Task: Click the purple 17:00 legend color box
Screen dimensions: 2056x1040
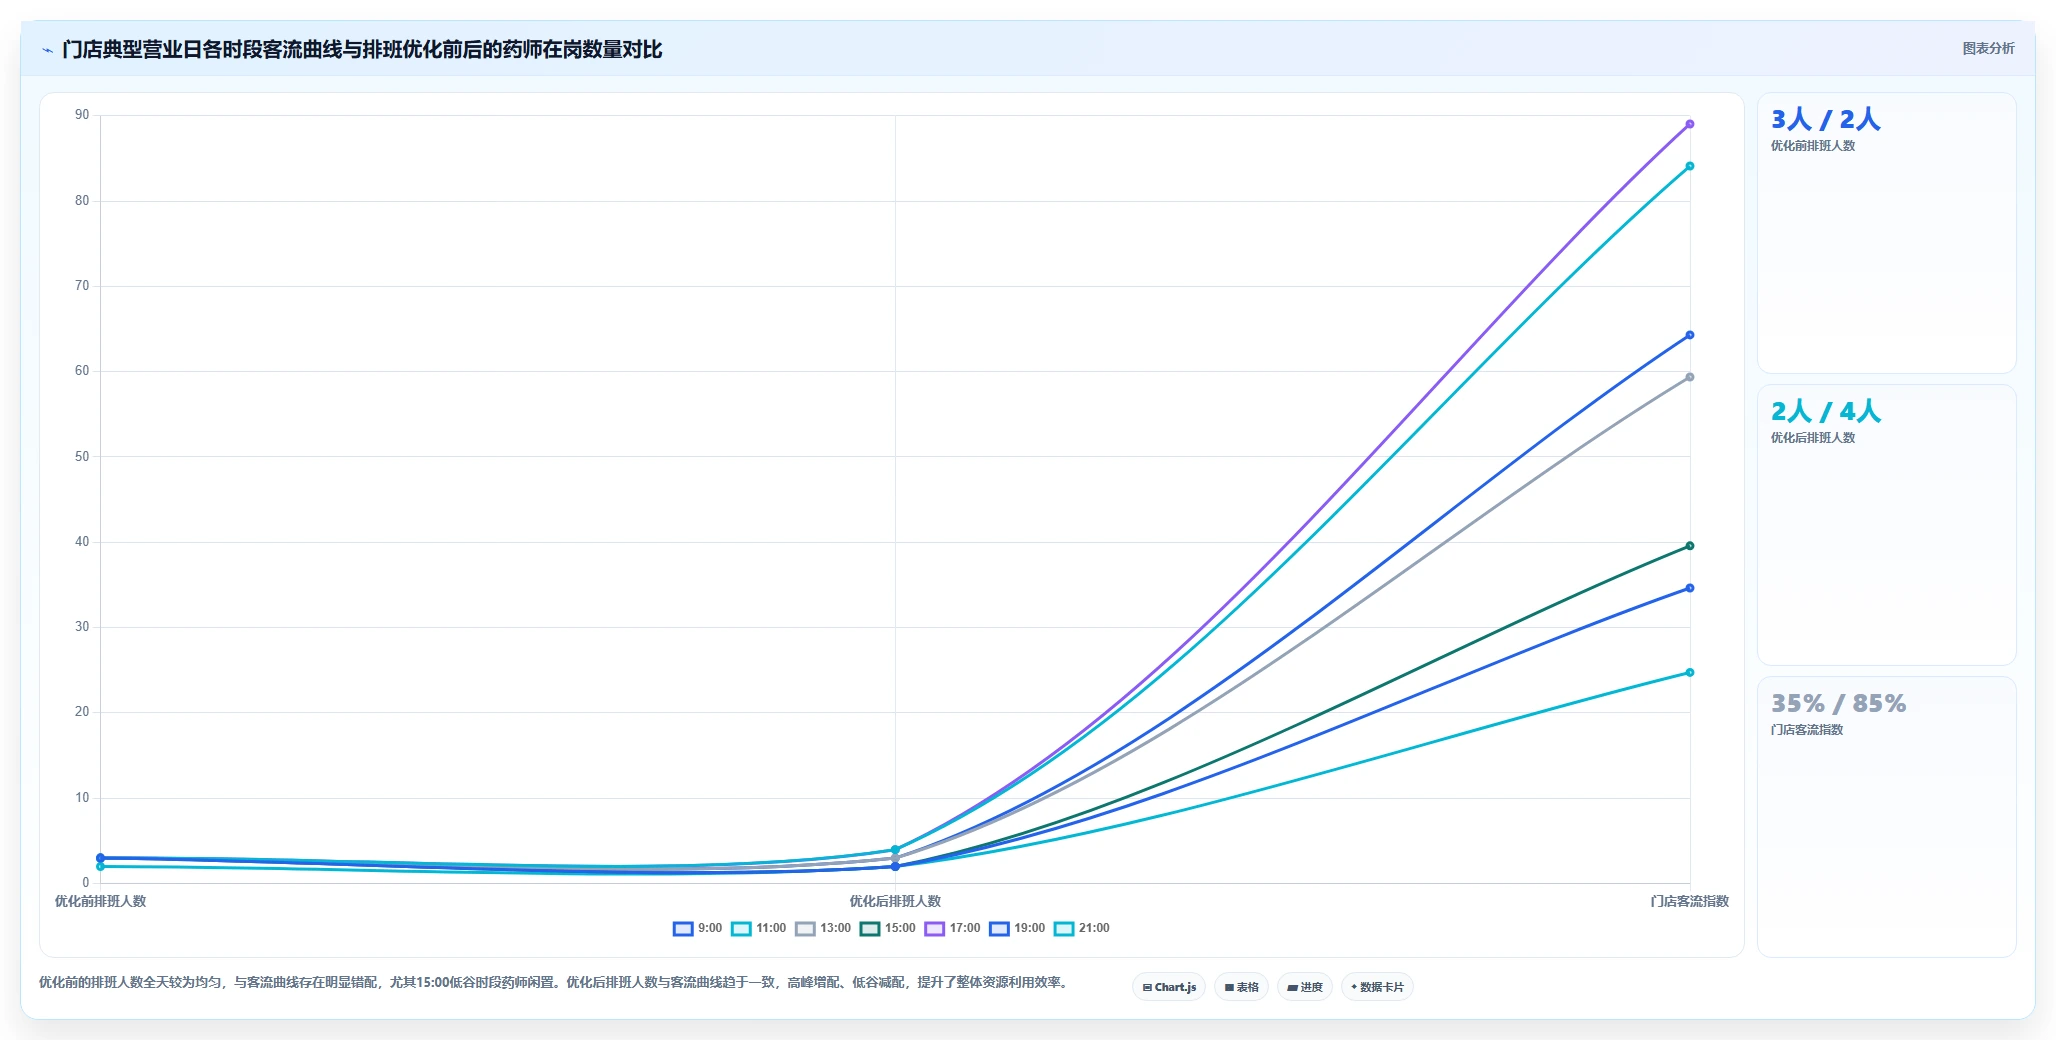Action: [x=935, y=928]
